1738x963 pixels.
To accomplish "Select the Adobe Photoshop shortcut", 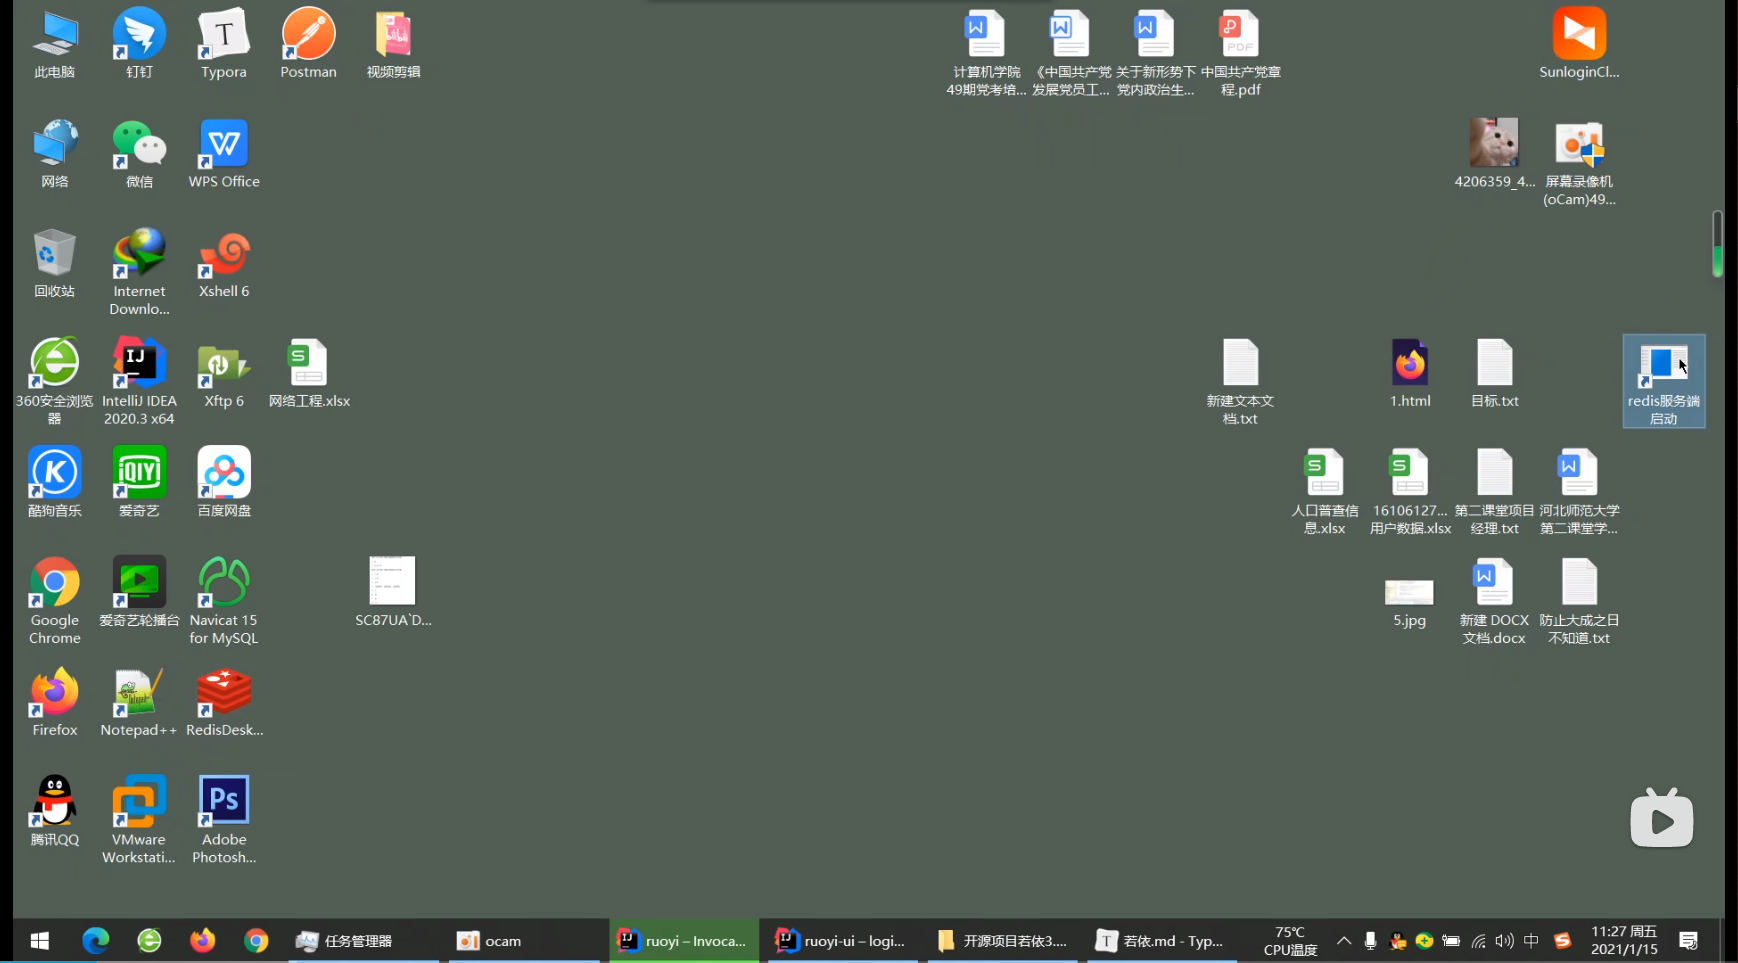I will click(x=224, y=820).
